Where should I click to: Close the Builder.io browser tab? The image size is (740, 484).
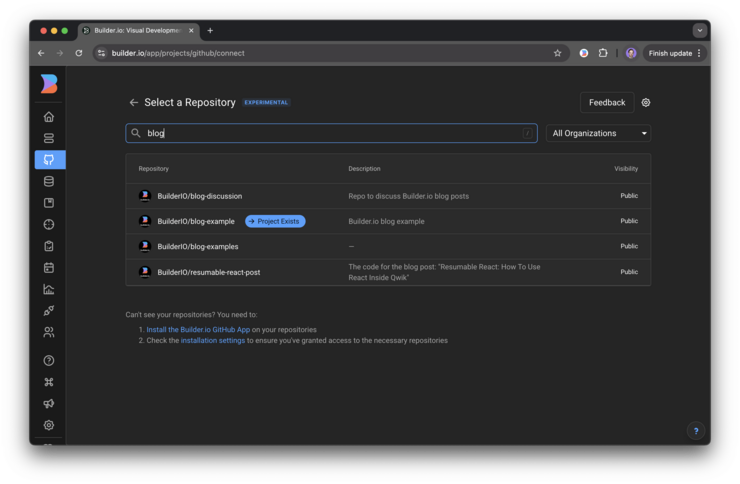tap(191, 31)
